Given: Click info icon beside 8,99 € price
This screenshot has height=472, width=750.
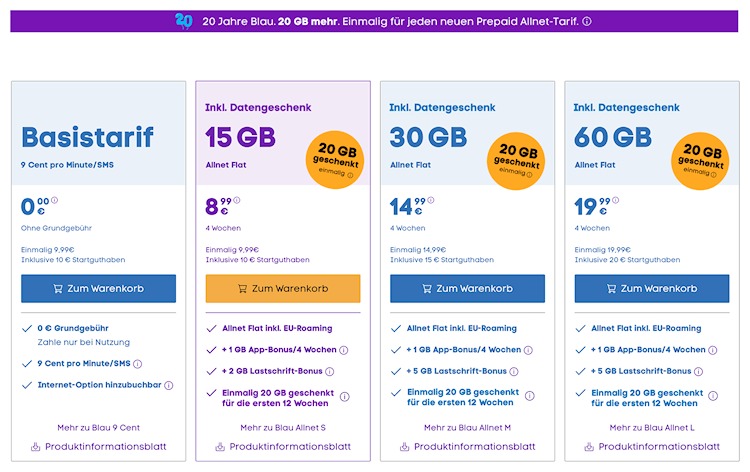Looking at the screenshot, I should click(x=237, y=200).
